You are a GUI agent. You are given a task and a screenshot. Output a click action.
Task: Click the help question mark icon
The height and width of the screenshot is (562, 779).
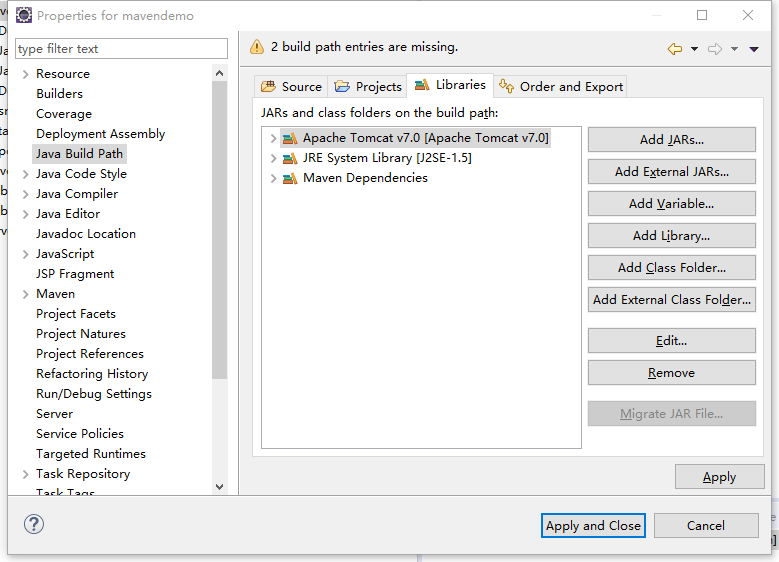coord(34,524)
